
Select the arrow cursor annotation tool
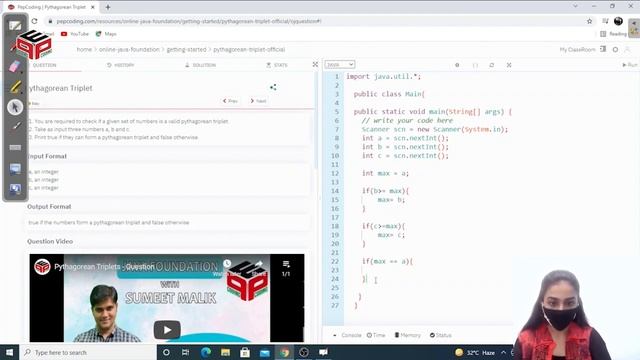[15, 107]
